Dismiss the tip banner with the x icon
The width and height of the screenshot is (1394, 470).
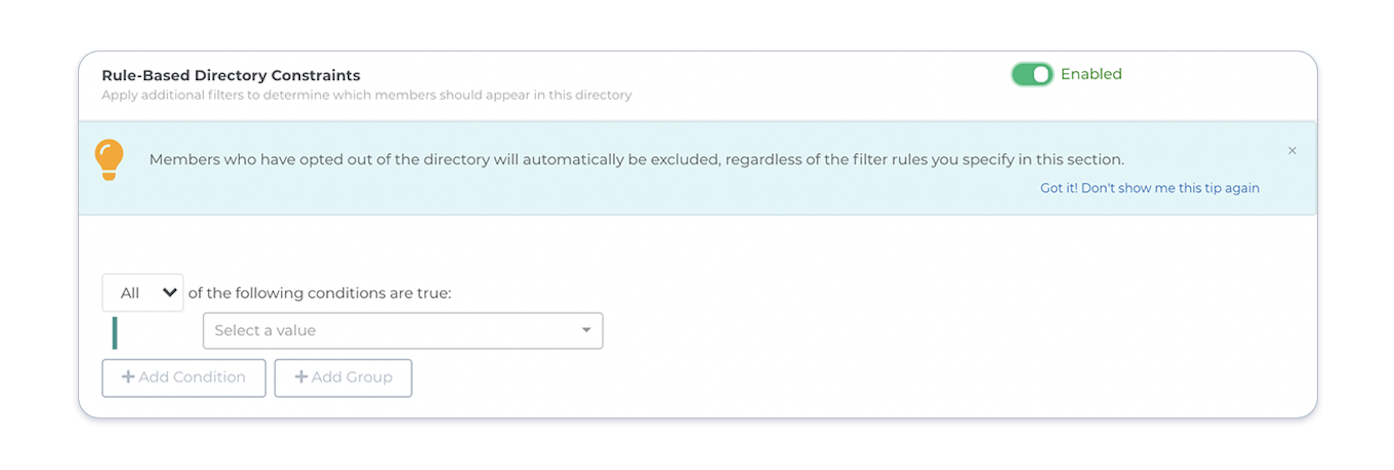pos(1292,151)
